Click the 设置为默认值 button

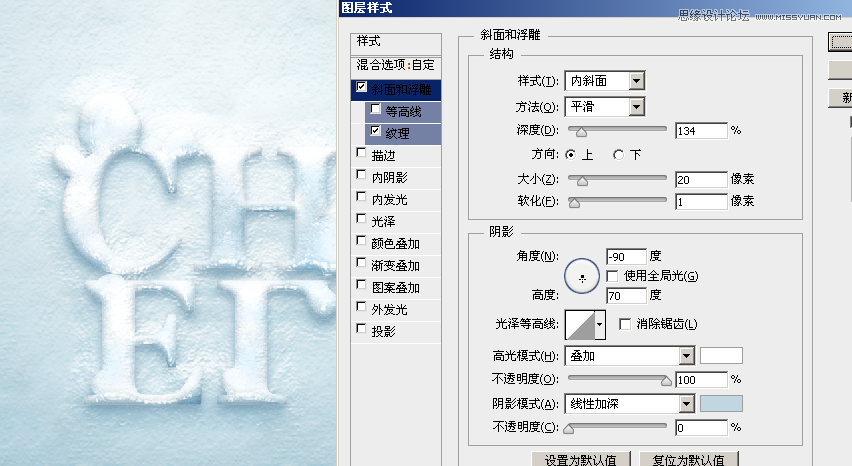[580, 459]
